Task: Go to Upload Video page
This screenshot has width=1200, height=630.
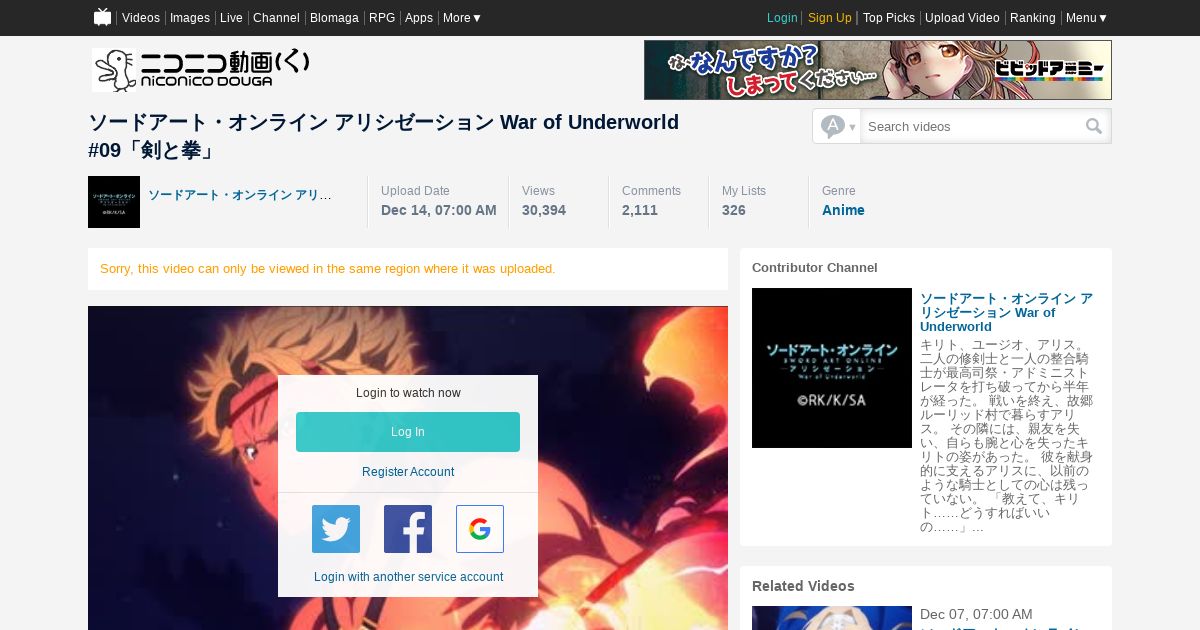Action: tap(962, 18)
